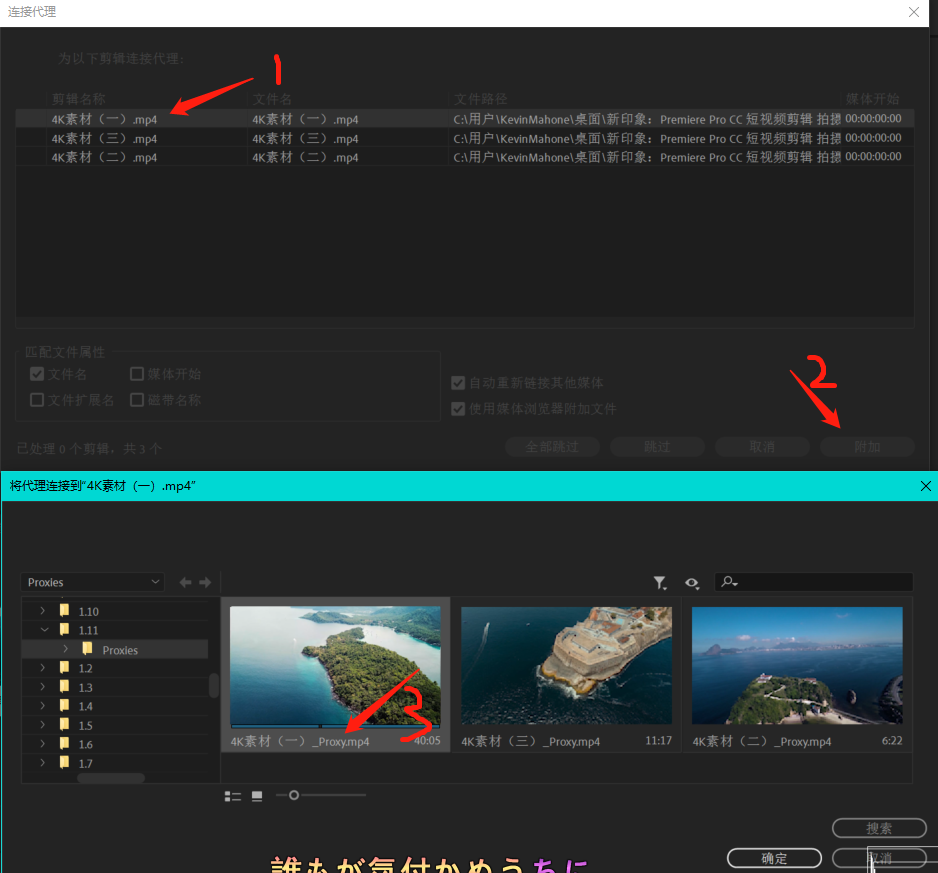The image size is (938, 873).
Task: Click folder icon for 1.5
Action: click(65, 724)
